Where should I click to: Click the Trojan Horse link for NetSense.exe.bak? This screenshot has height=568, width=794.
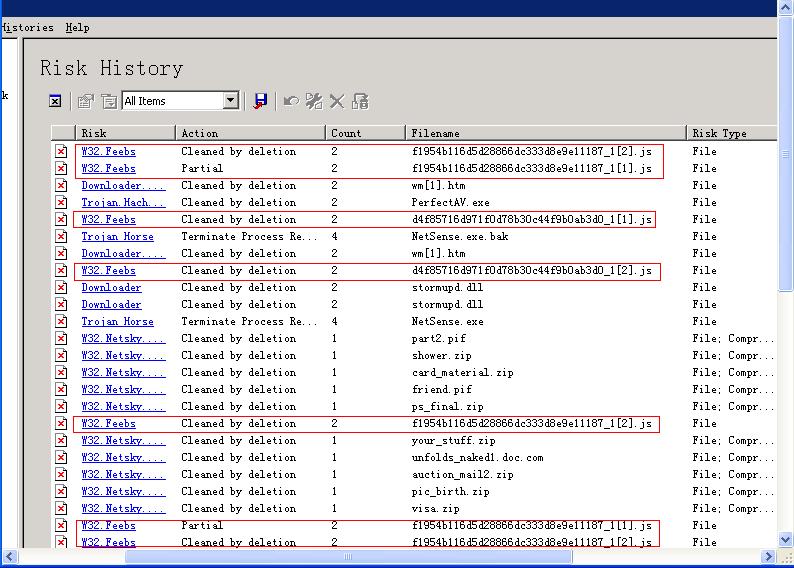click(117, 237)
